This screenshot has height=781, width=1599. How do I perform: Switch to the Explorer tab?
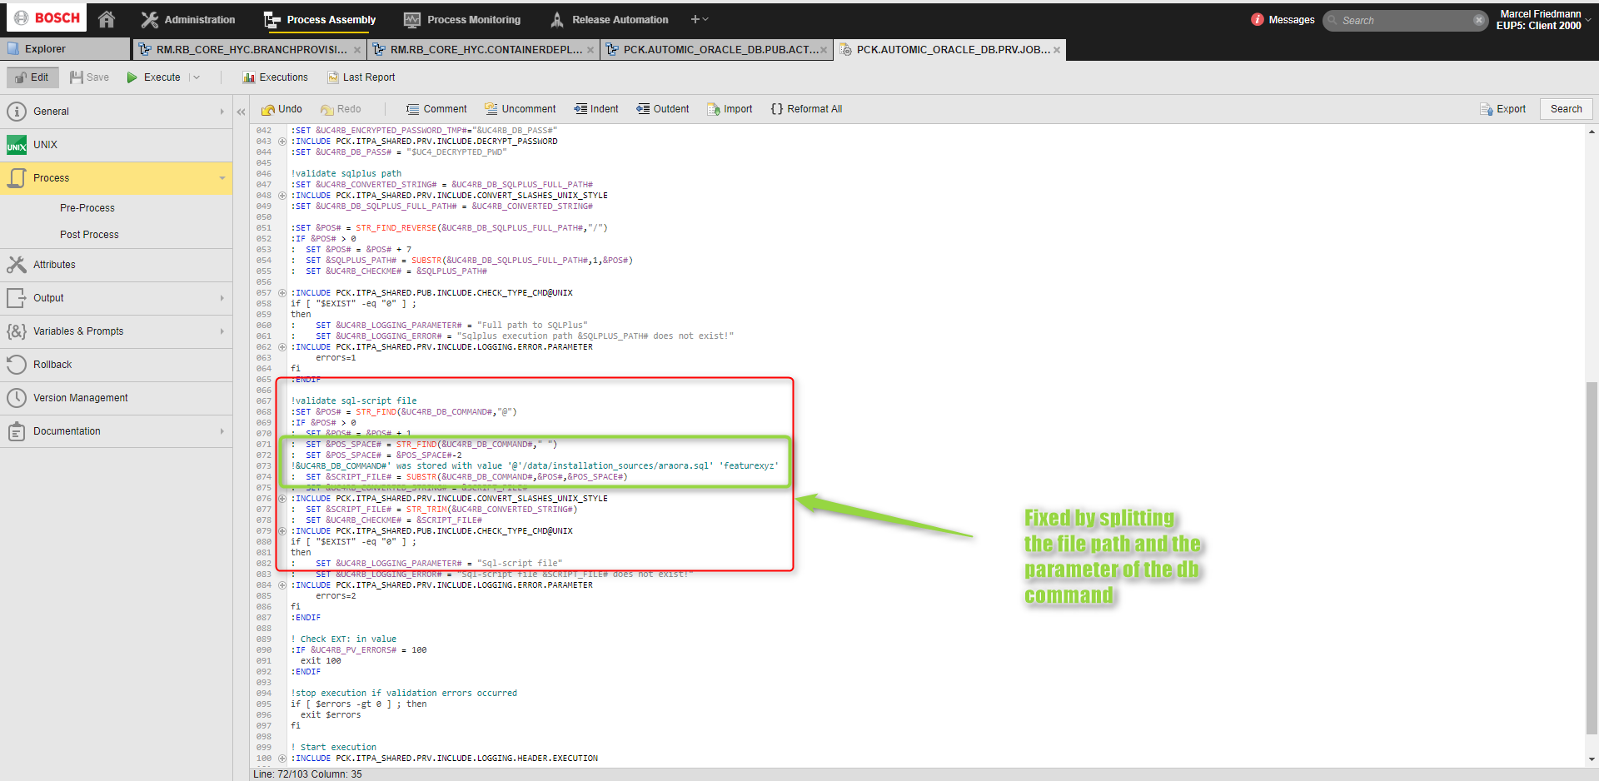point(65,49)
